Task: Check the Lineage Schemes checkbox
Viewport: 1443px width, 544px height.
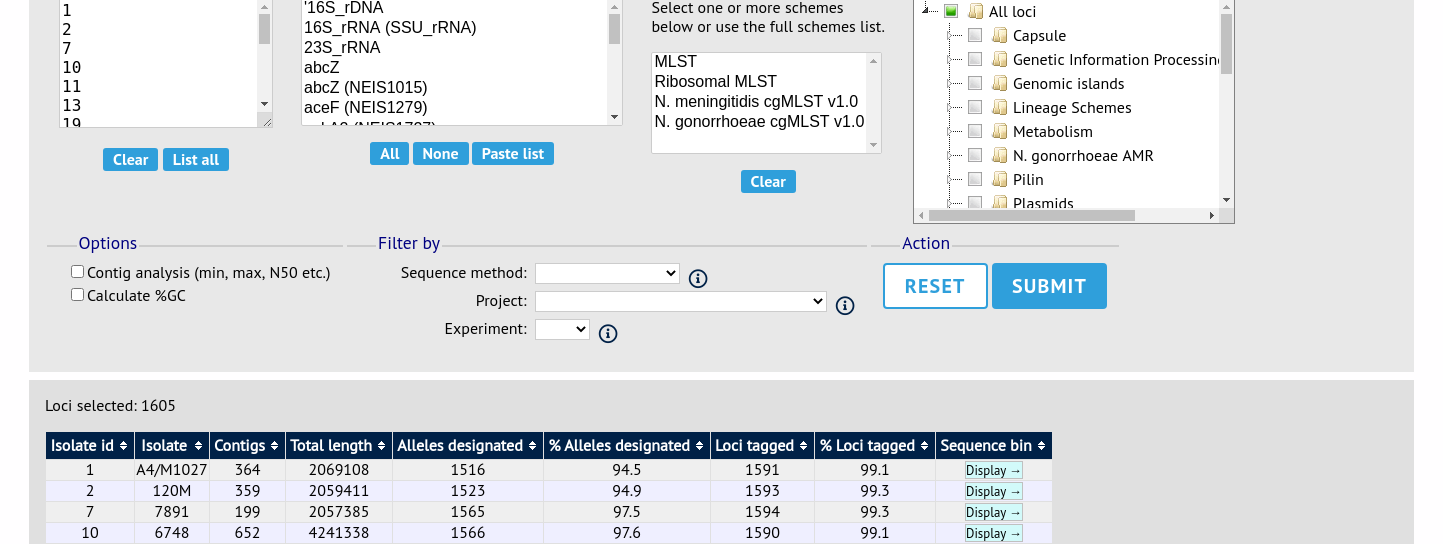Action: pyautogui.click(x=975, y=108)
